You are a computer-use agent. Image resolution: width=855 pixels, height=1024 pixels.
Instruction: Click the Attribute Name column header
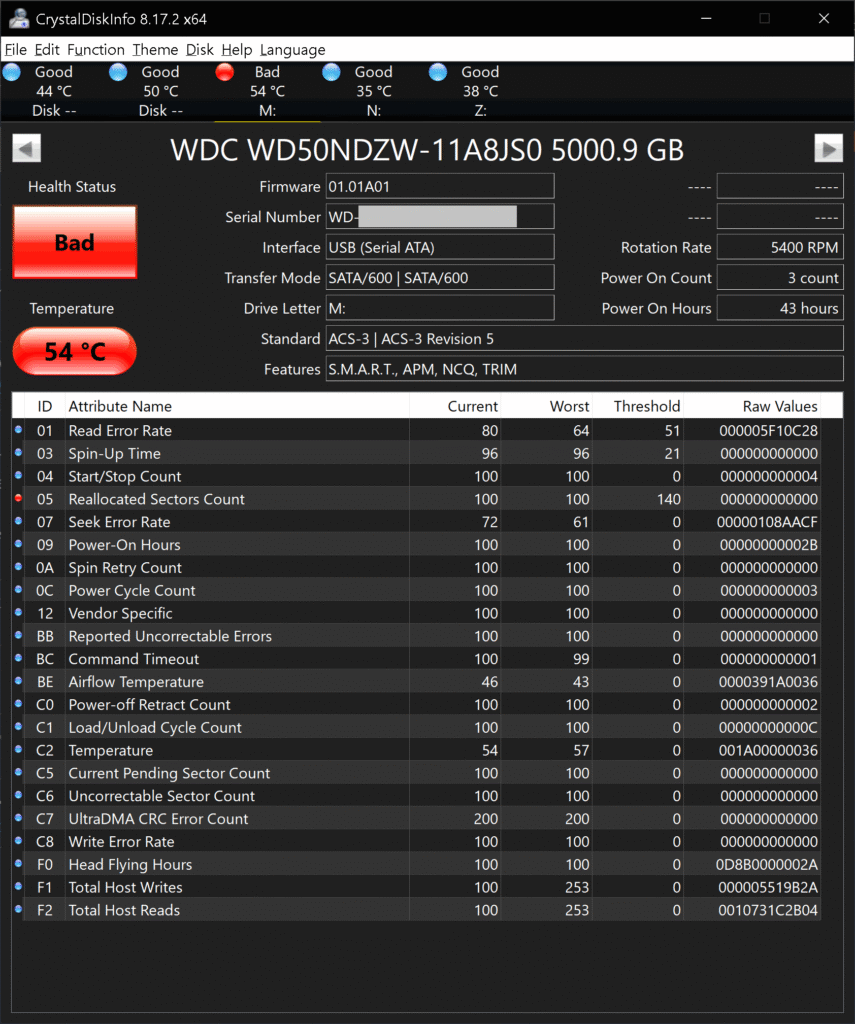tap(120, 406)
